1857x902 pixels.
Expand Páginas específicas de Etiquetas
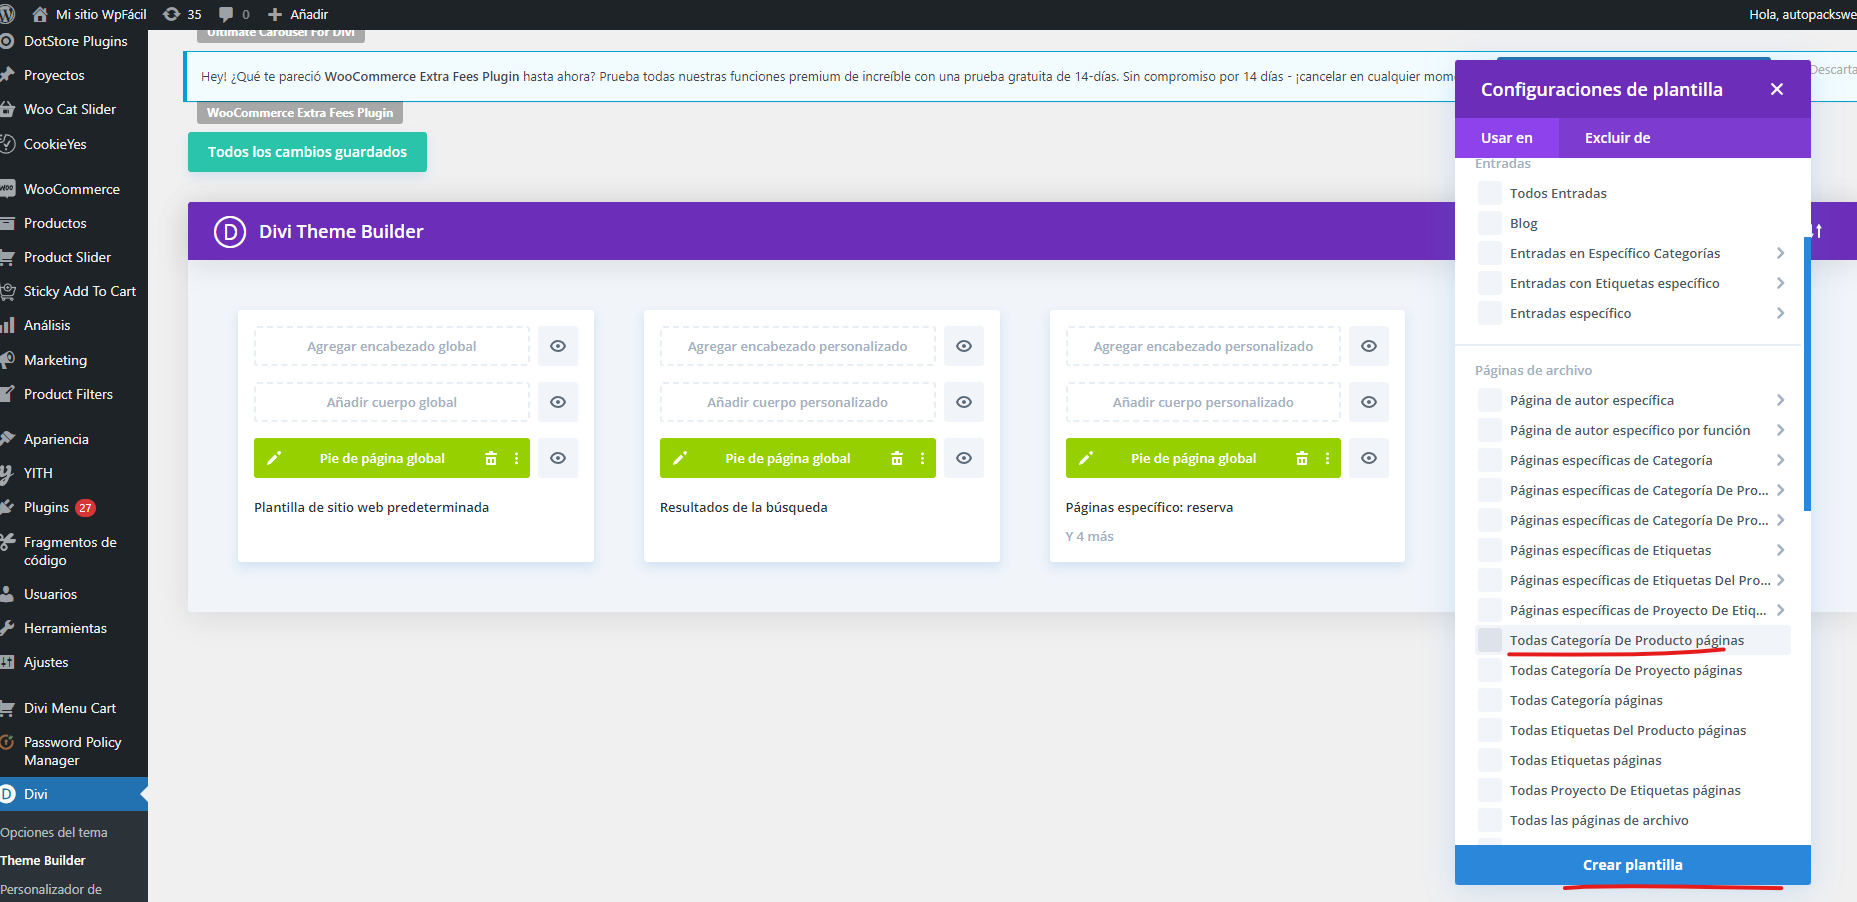coord(1780,550)
